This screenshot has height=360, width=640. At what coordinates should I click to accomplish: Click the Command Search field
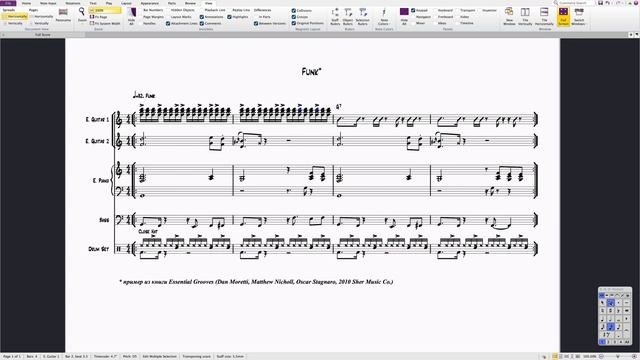coord(574,3)
